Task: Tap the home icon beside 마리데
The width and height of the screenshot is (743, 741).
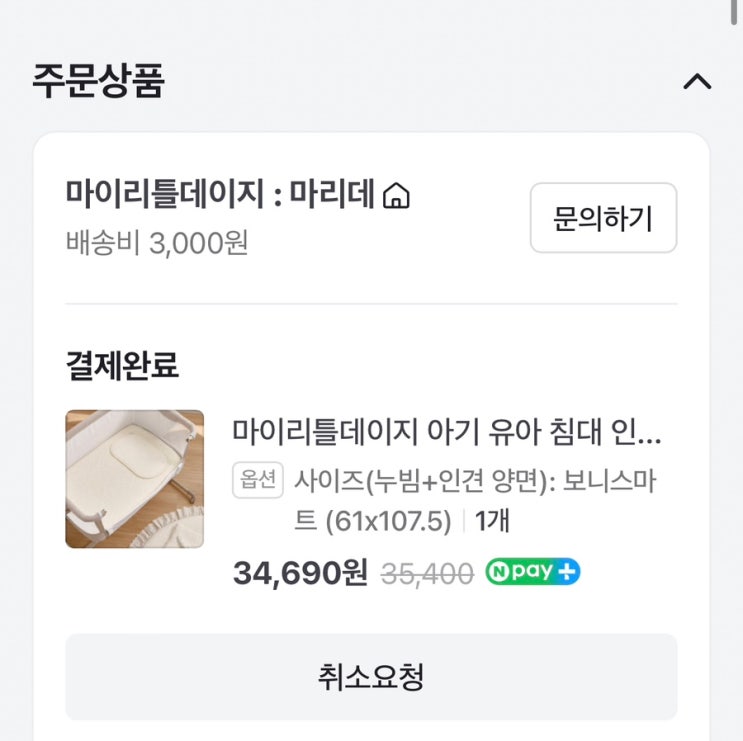Action: pyautogui.click(x=397, y=195)
